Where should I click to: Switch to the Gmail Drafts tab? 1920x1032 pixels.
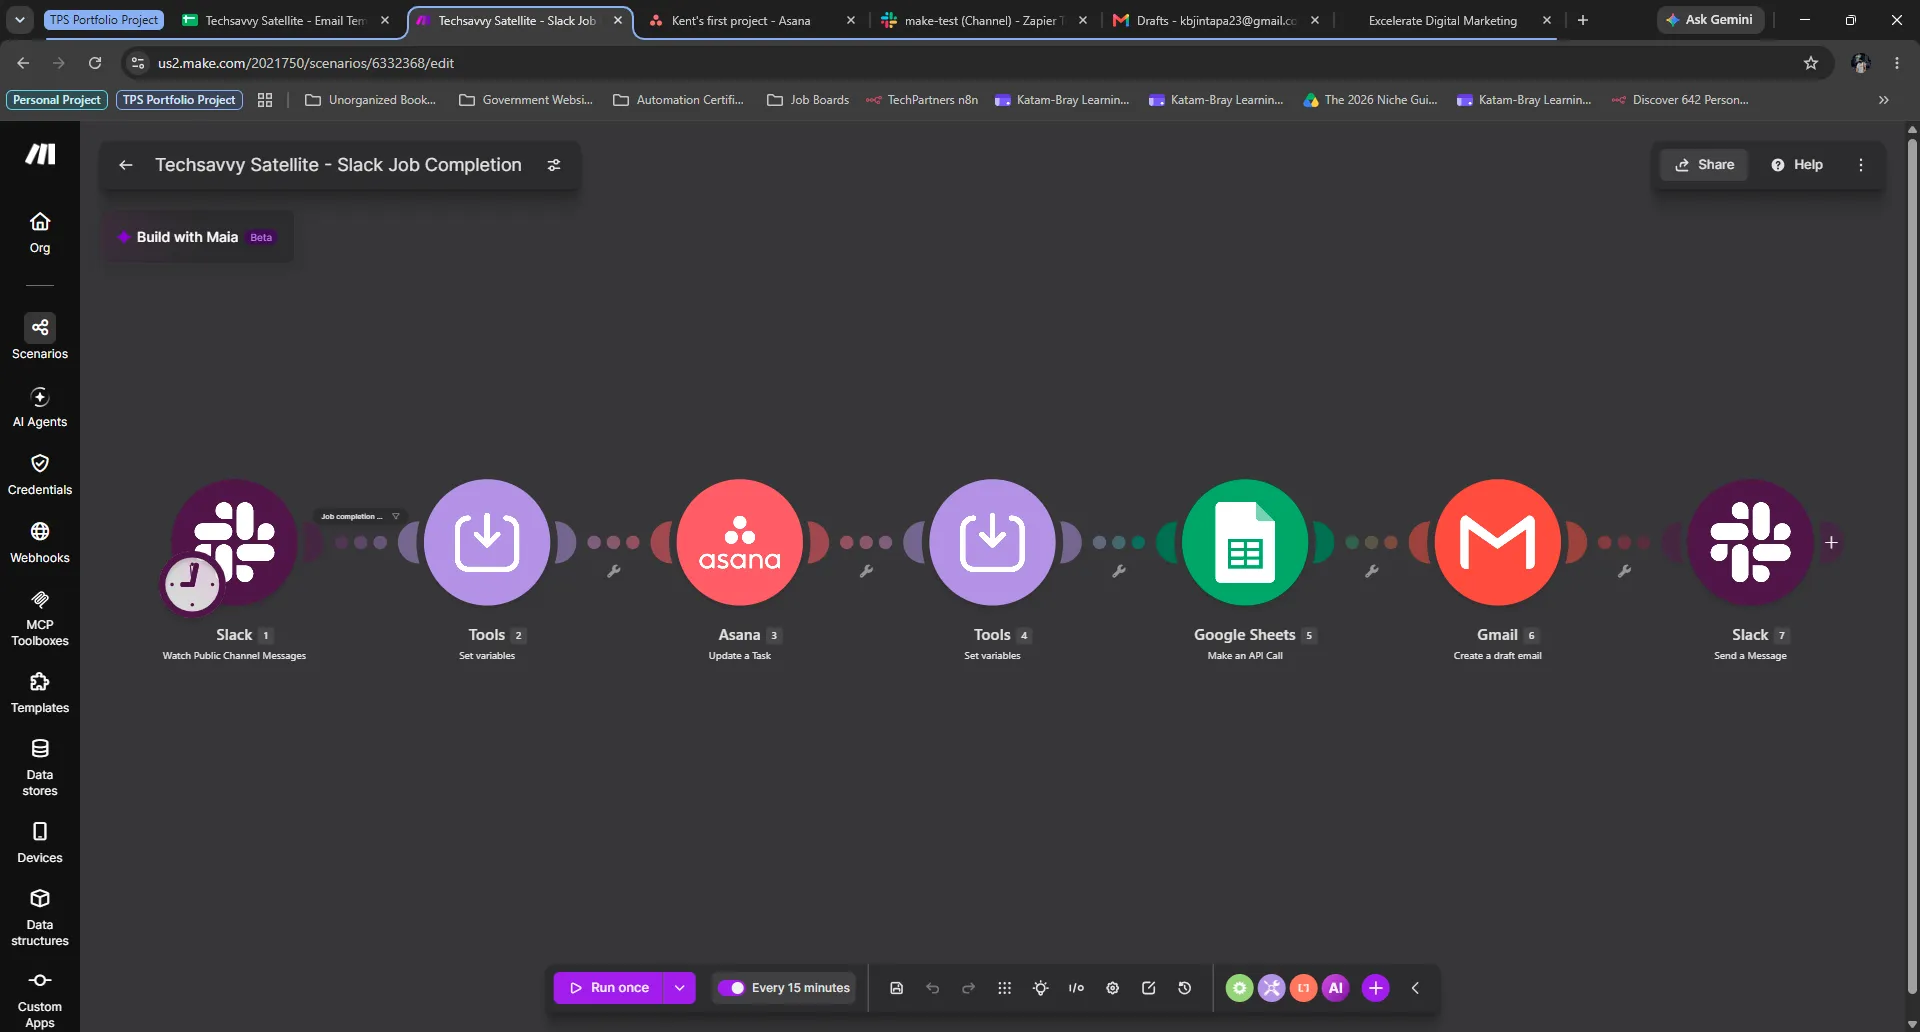coord(1217,20)
